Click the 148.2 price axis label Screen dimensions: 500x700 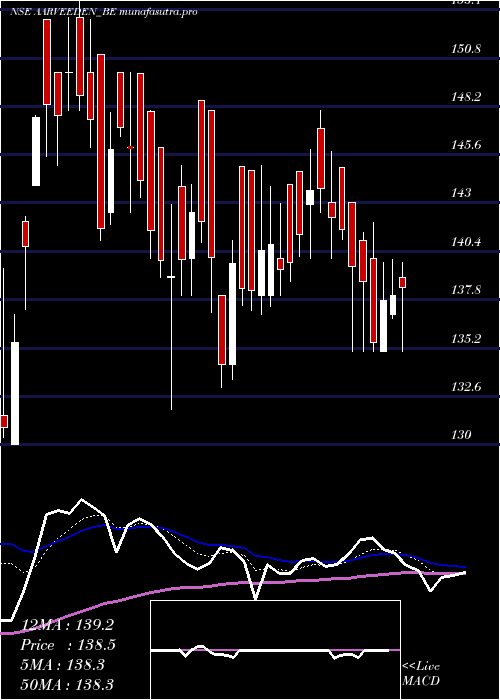tap(466, 97)
